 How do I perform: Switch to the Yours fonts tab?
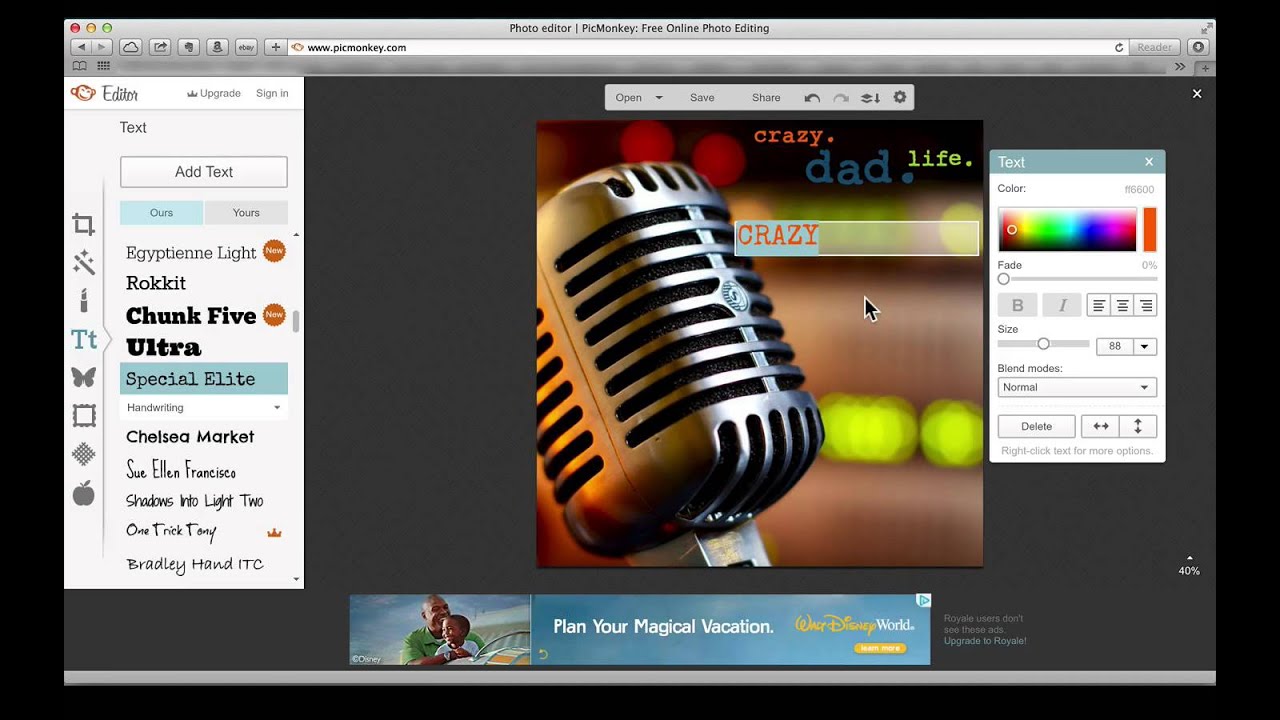tap(246, 213)
